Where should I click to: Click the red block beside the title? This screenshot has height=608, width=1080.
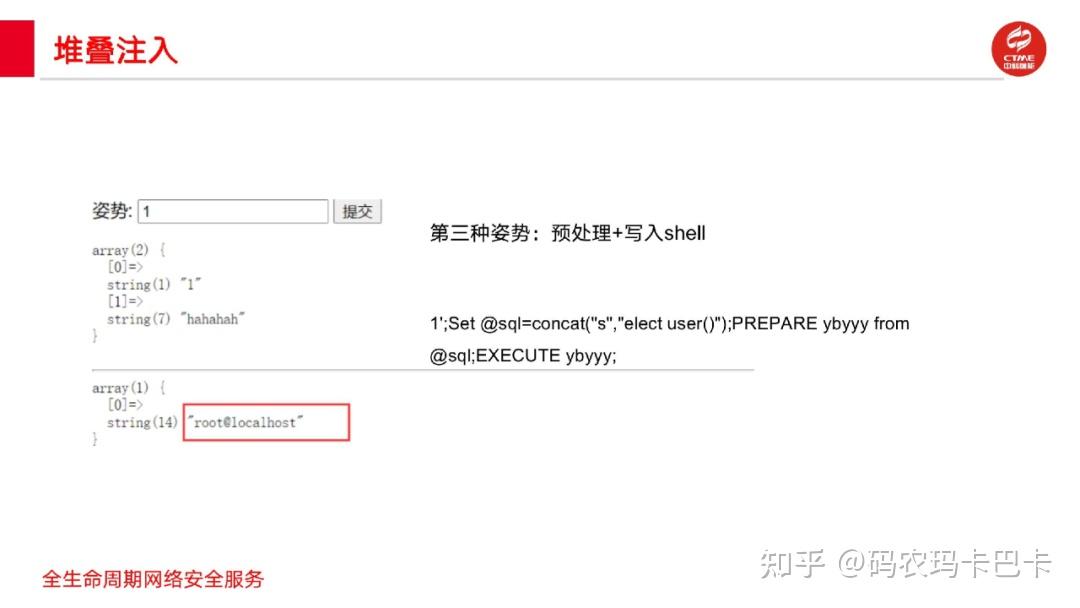pos(17,48)
